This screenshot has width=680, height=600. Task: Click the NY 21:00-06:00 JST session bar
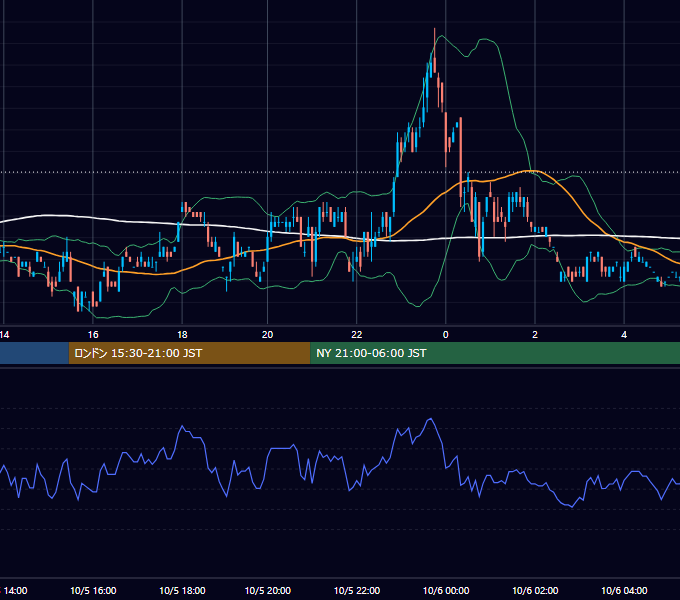495,353
